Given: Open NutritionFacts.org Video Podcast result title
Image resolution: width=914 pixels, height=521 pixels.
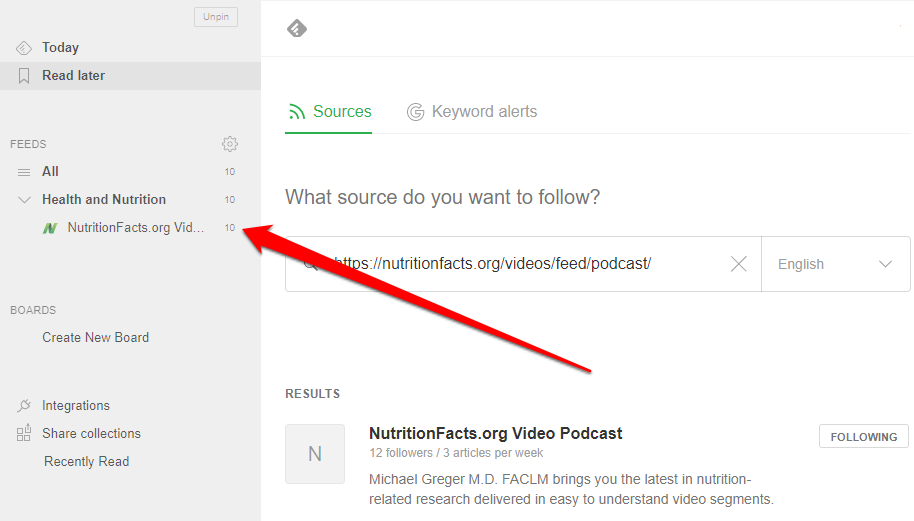Looking at the screenshot, I should point(495,433).
